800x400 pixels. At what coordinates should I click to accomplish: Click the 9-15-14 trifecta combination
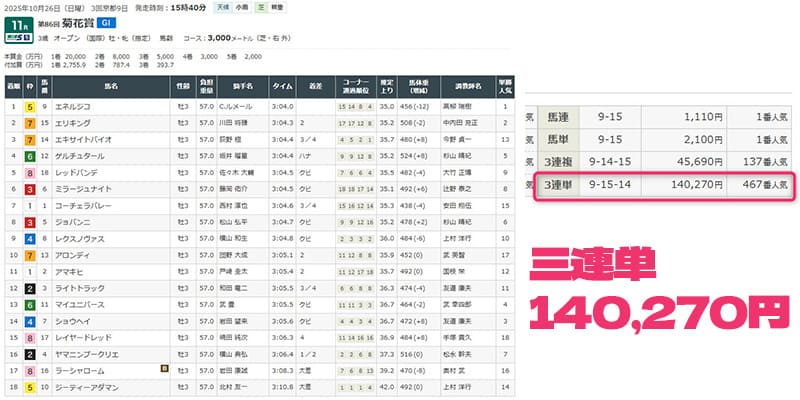(x=610, y=184)
